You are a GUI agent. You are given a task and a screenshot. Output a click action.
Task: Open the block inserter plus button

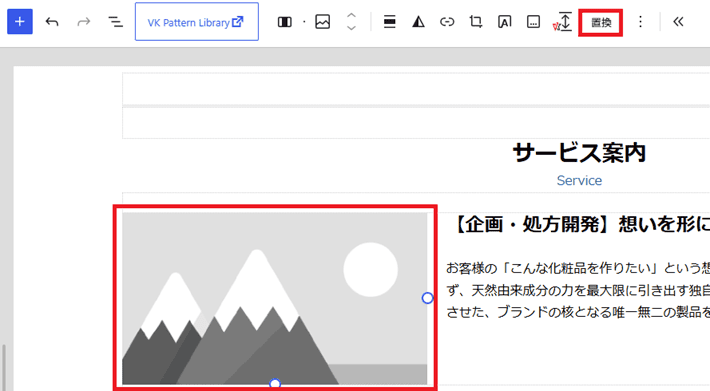(19, 22)
